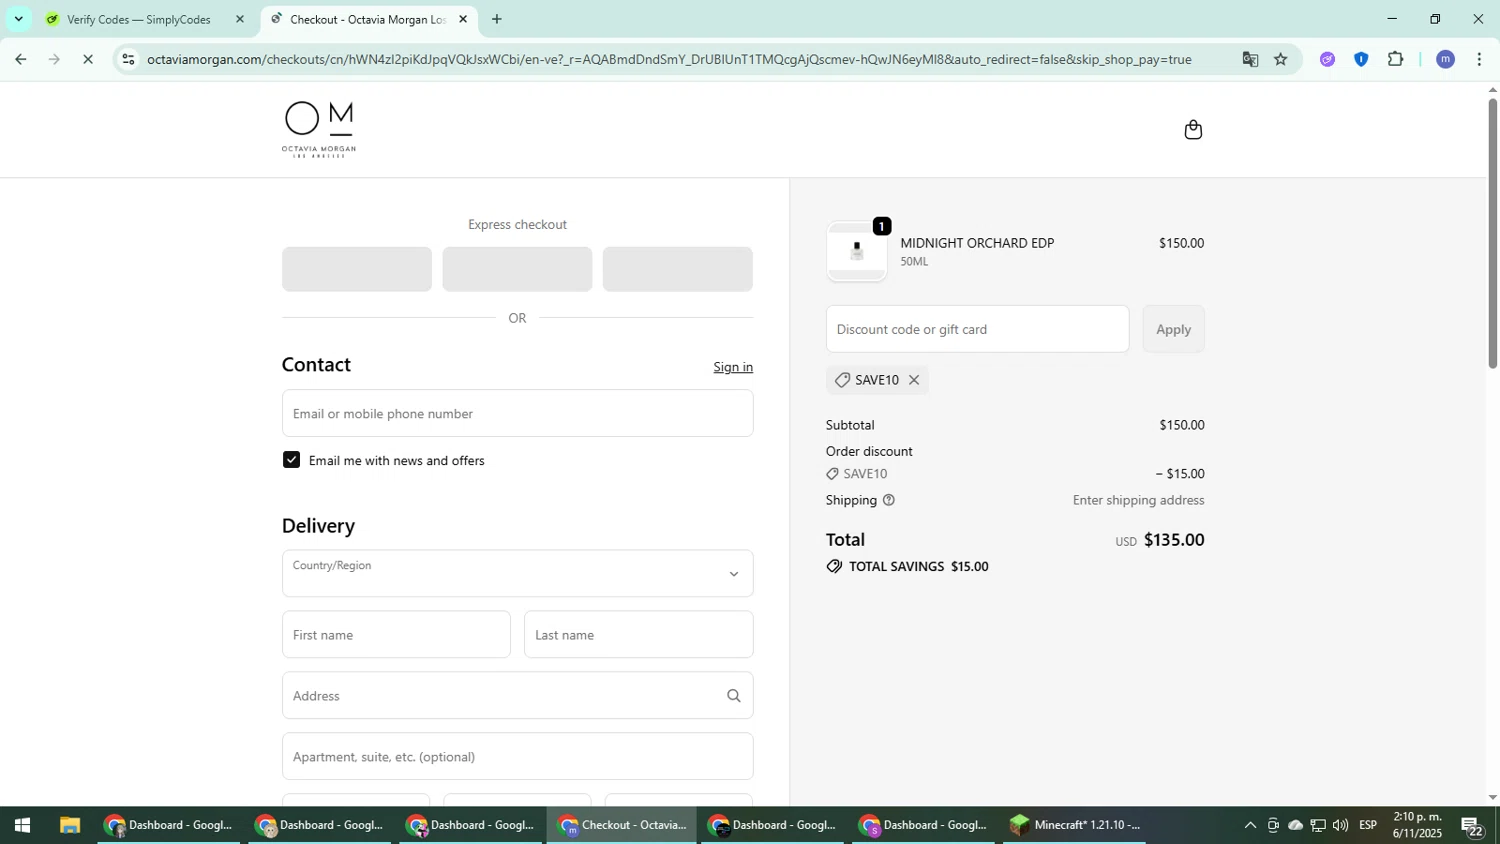This screenshot has height=844, width=1500.
Task: Open the Midnight Orchard EDP product thumbnail
Action: (856, 251)
